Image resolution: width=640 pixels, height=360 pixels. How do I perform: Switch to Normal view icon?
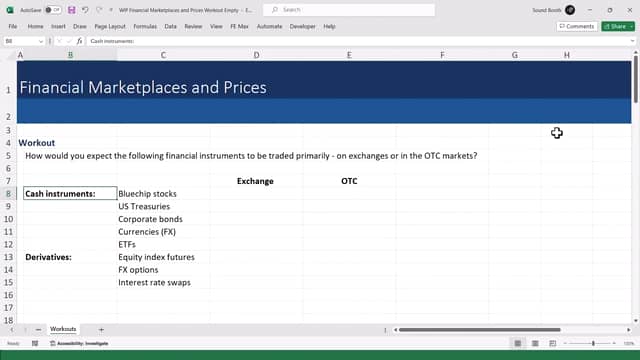pos(518,344)
